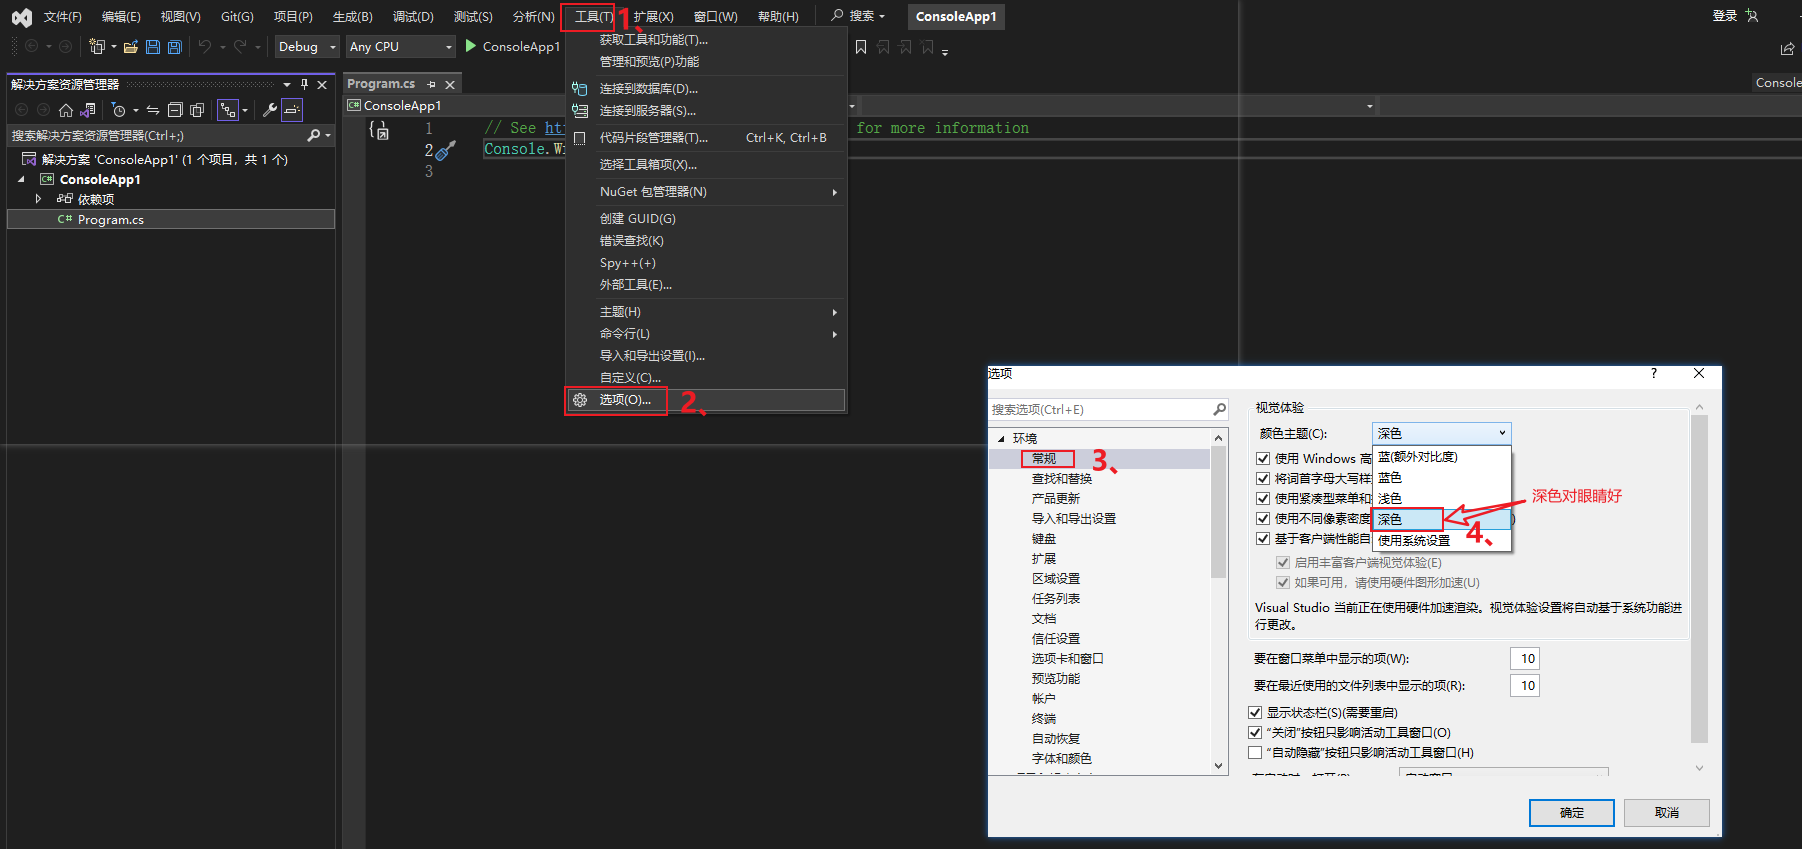
Task: Switch views icon in Solution Explorer toolbar
Action: (88, 110)
